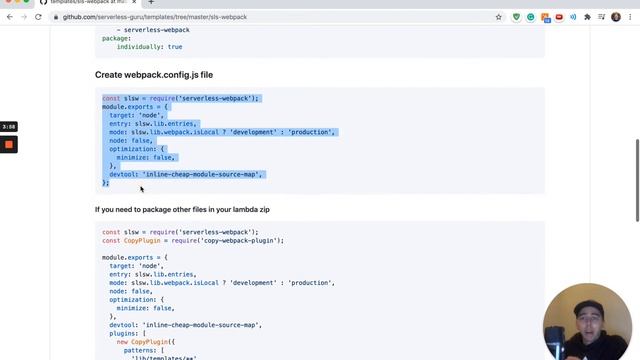Click the selected 'minimize: false,' line

click(x=146, y=158)
